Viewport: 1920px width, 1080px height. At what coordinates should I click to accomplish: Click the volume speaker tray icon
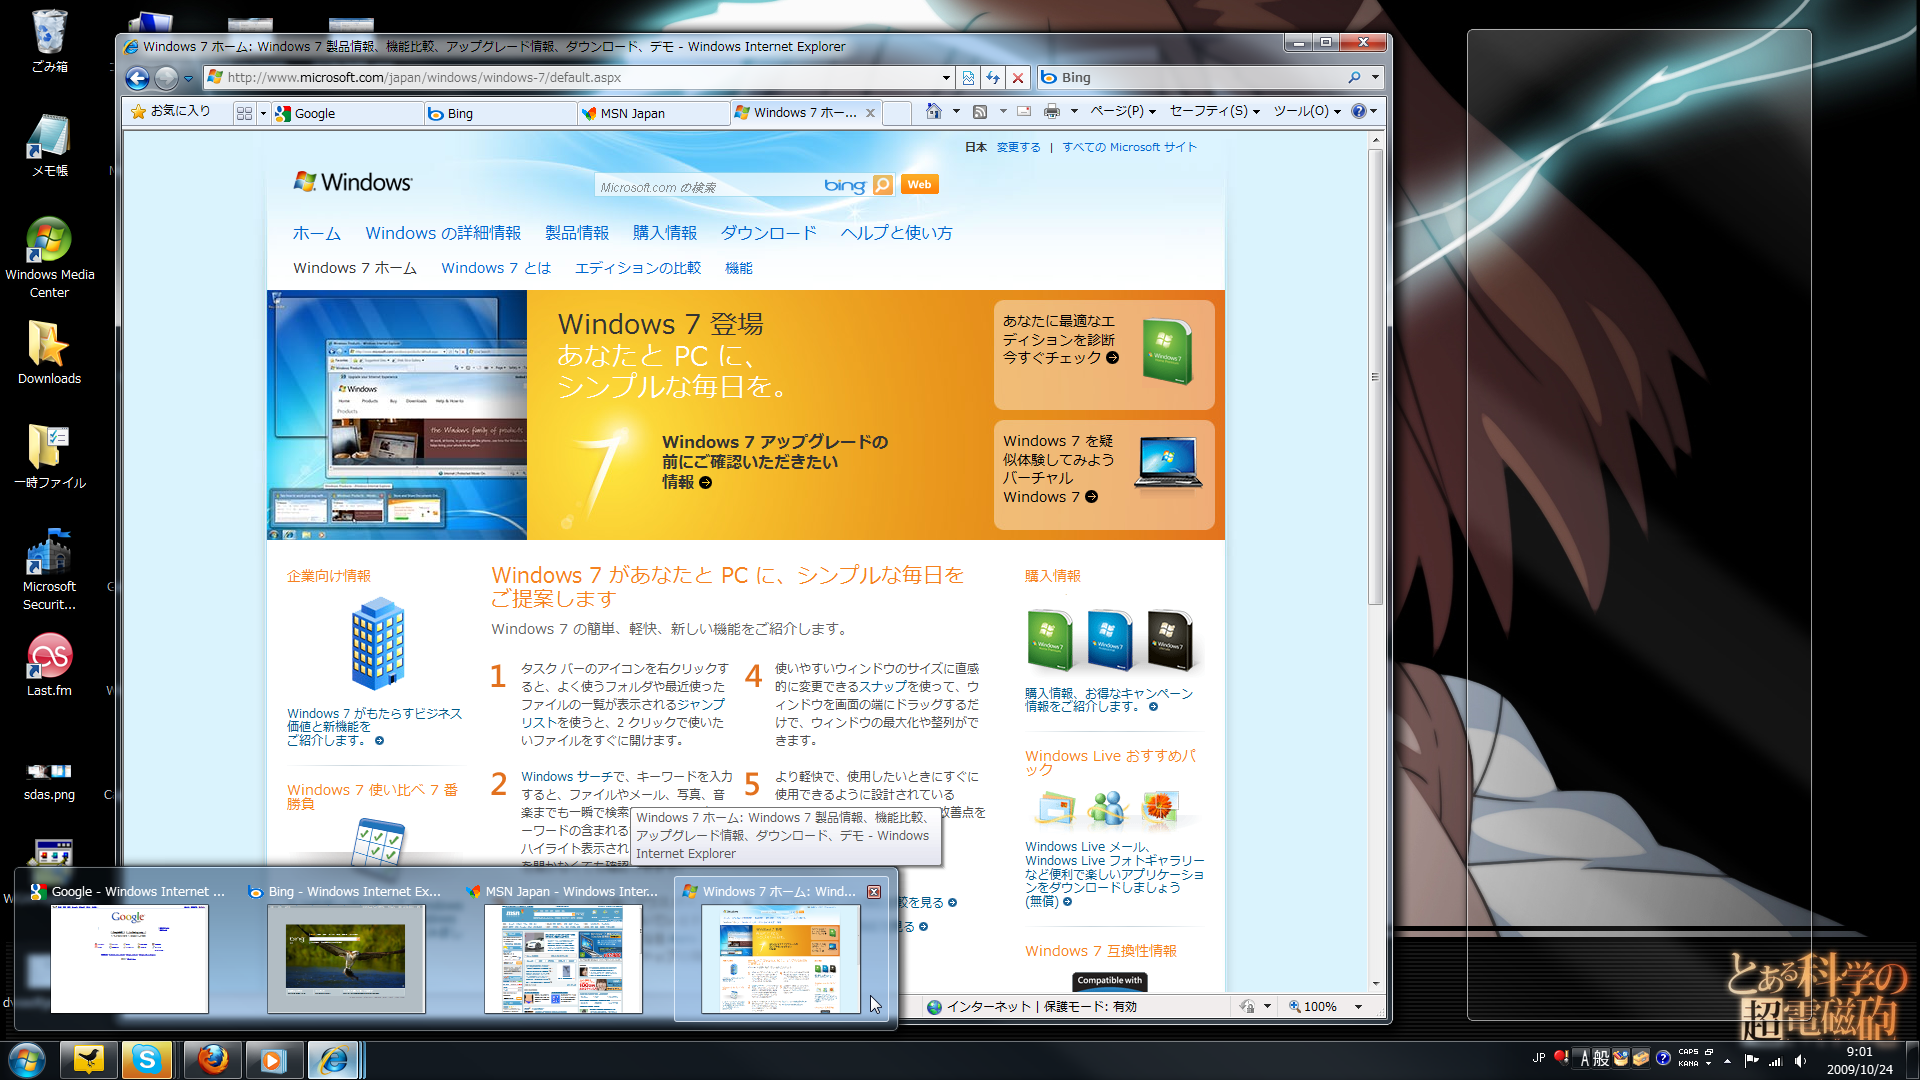(x=1800, y=1060)
